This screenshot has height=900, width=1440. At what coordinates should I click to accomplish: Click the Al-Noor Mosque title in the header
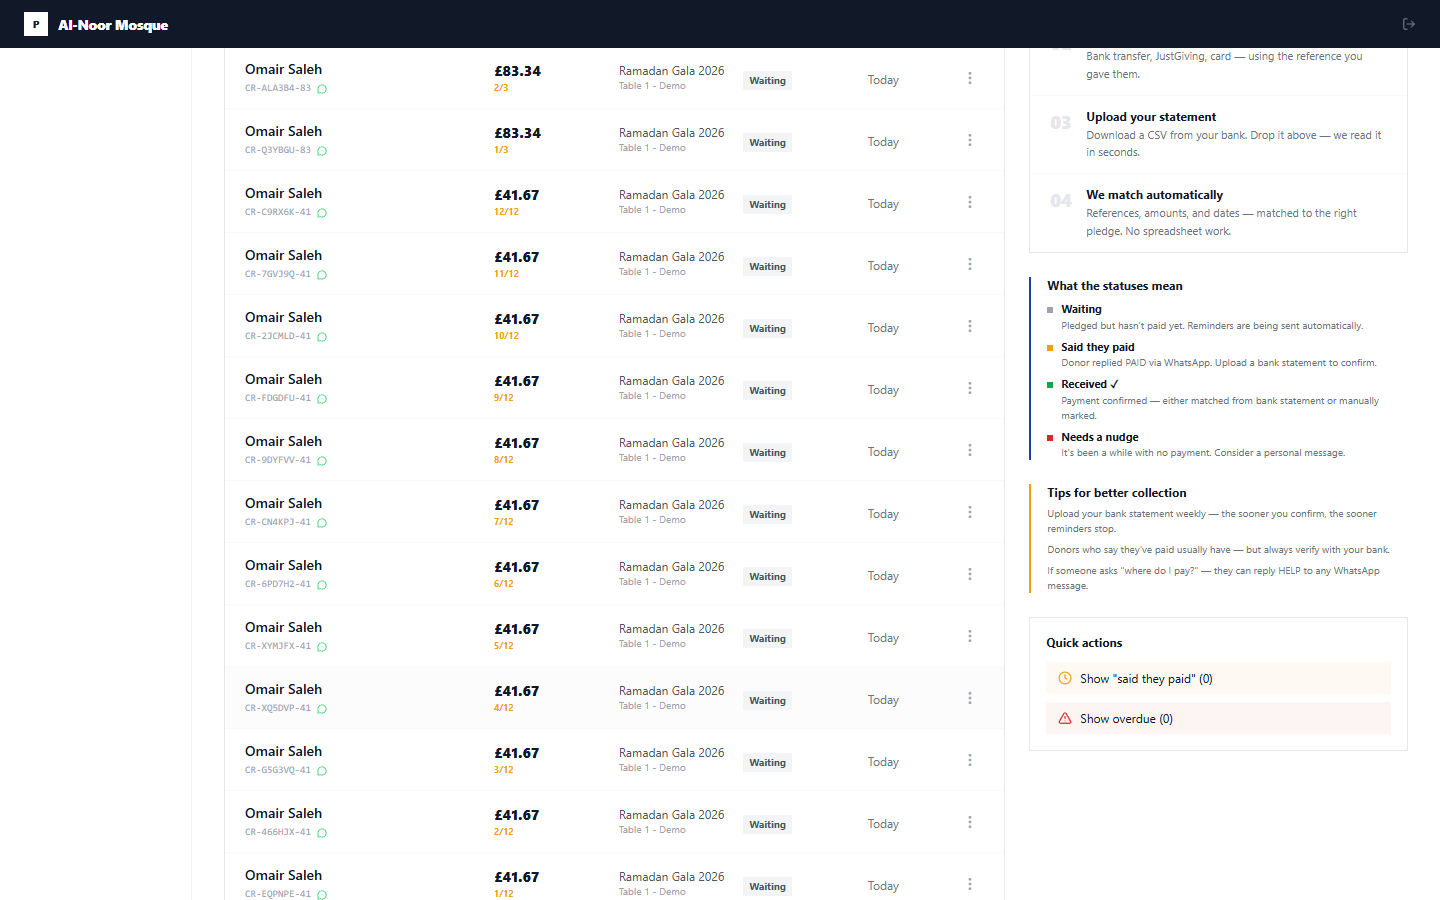113,25
